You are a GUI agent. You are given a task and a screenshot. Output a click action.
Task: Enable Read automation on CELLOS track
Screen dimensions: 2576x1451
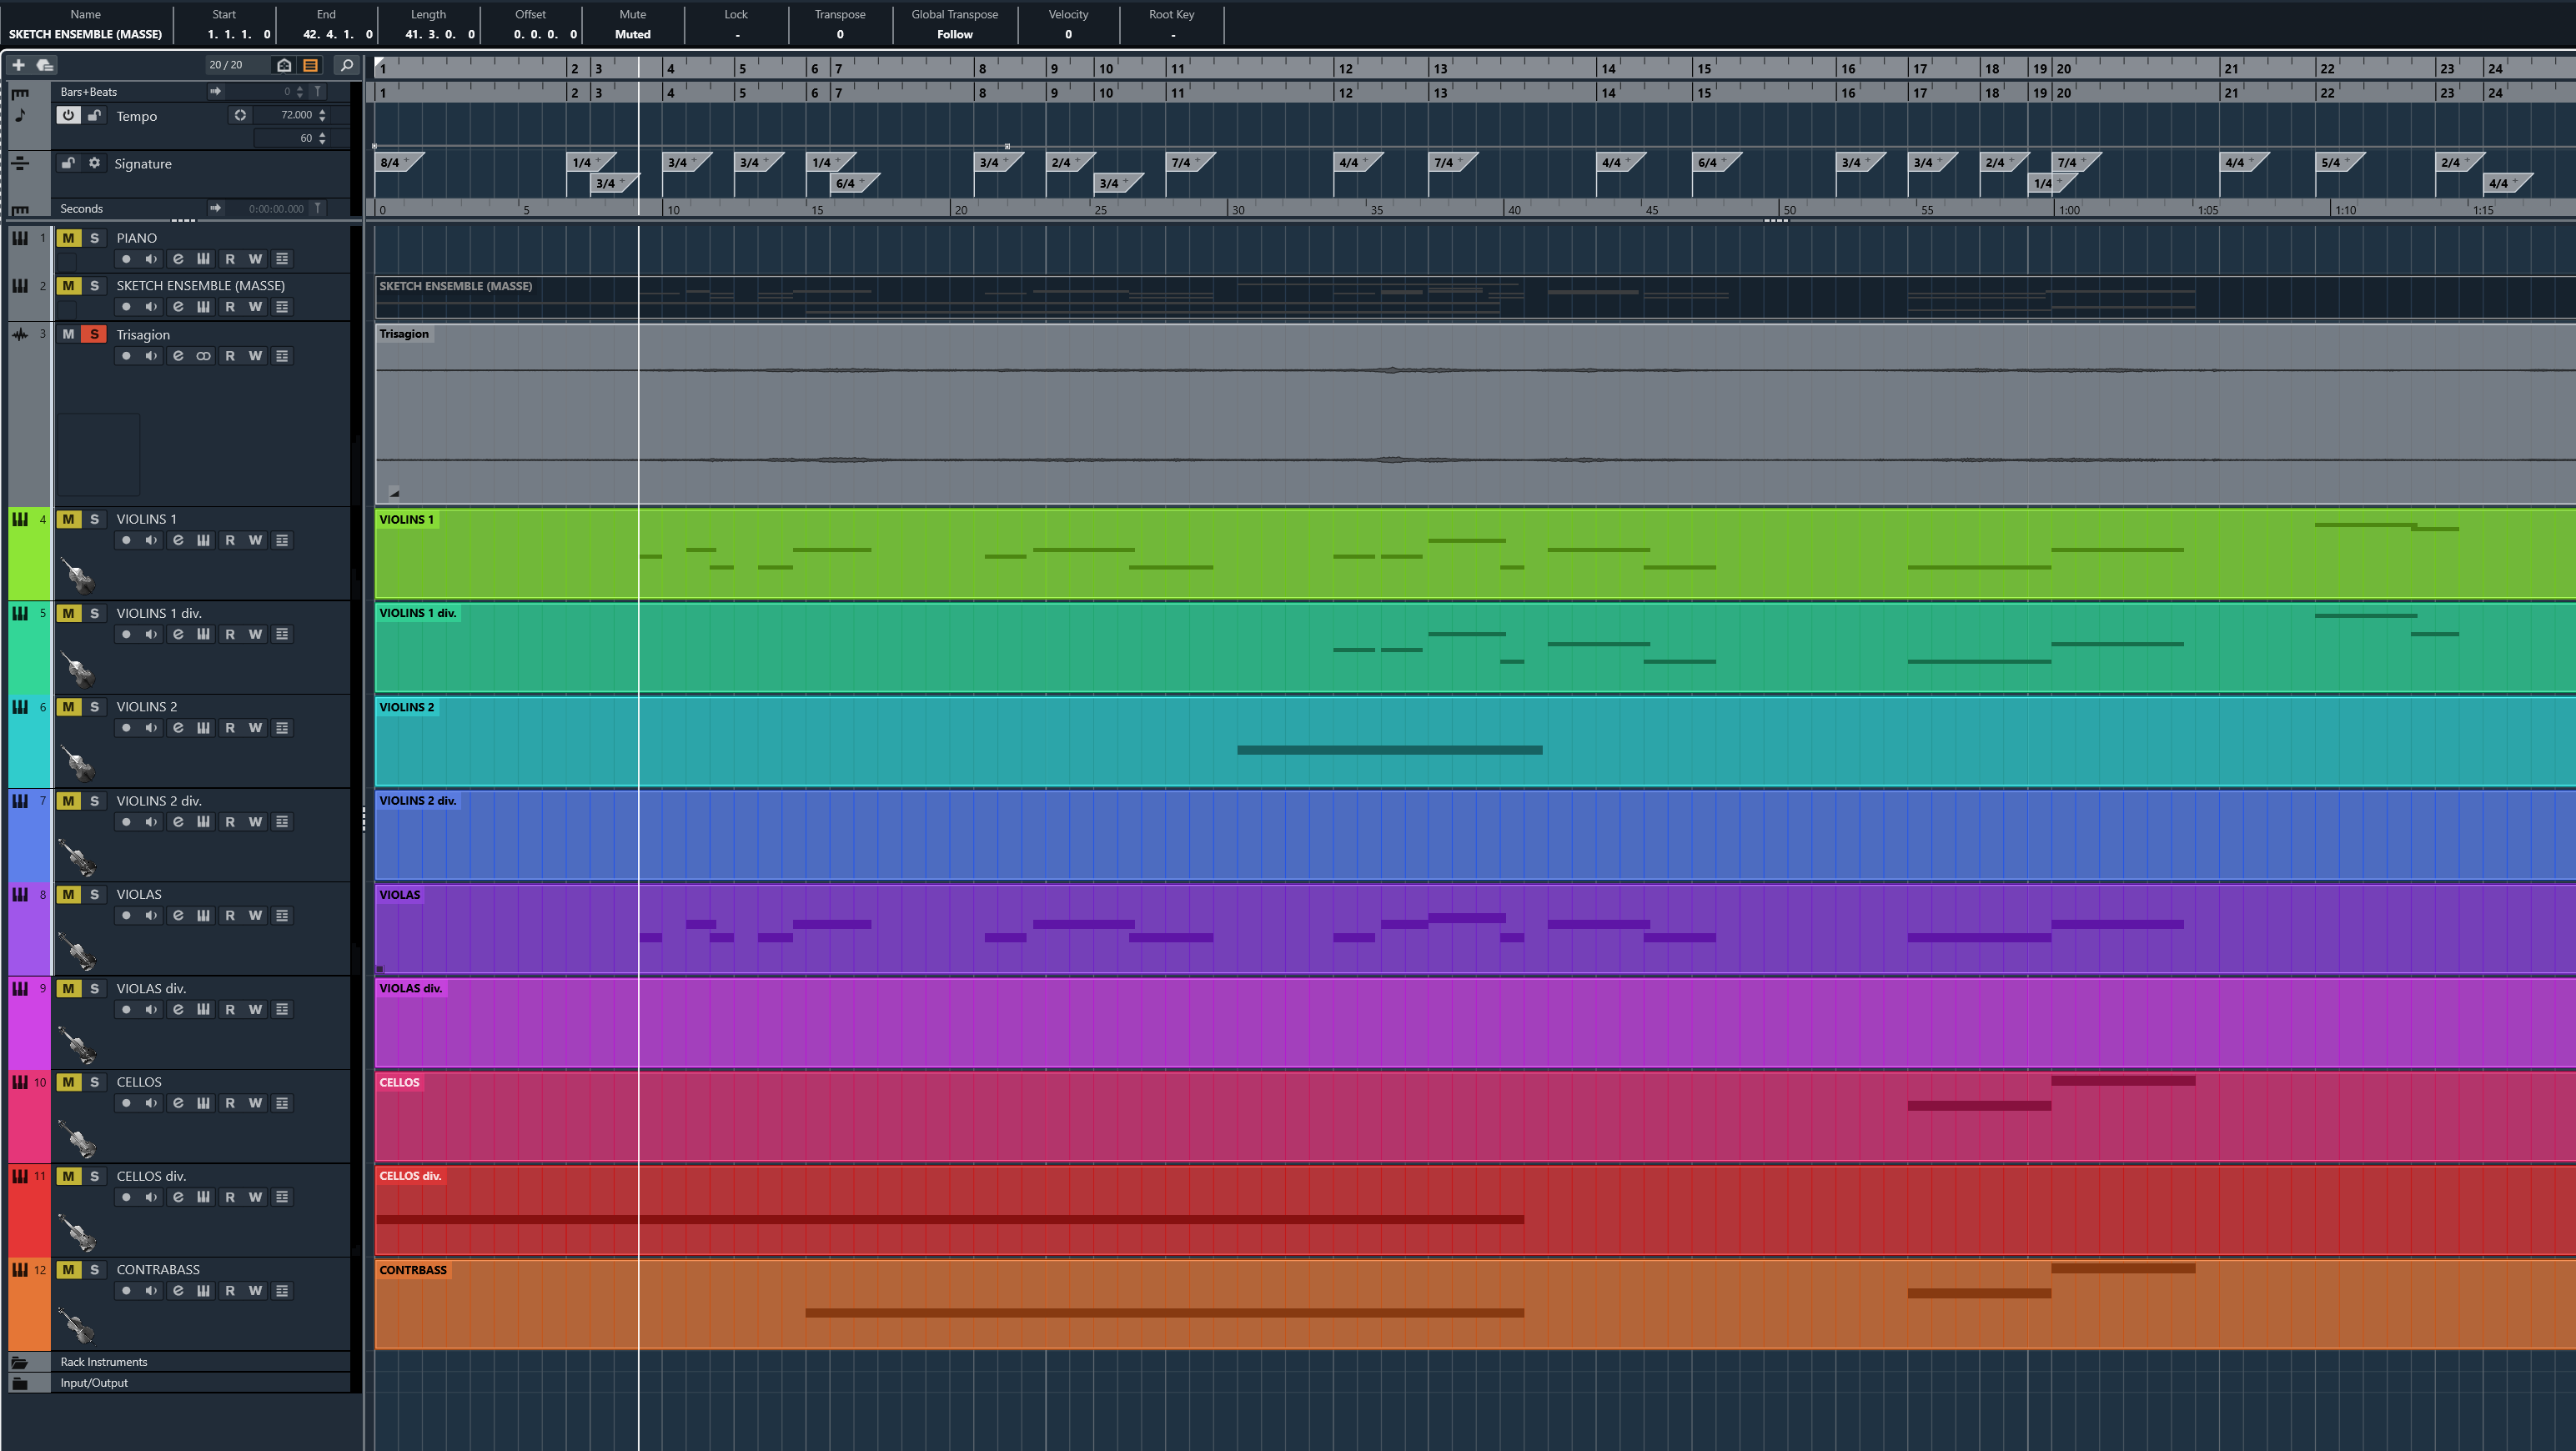pyautogui.click(x=230, y=1103)
